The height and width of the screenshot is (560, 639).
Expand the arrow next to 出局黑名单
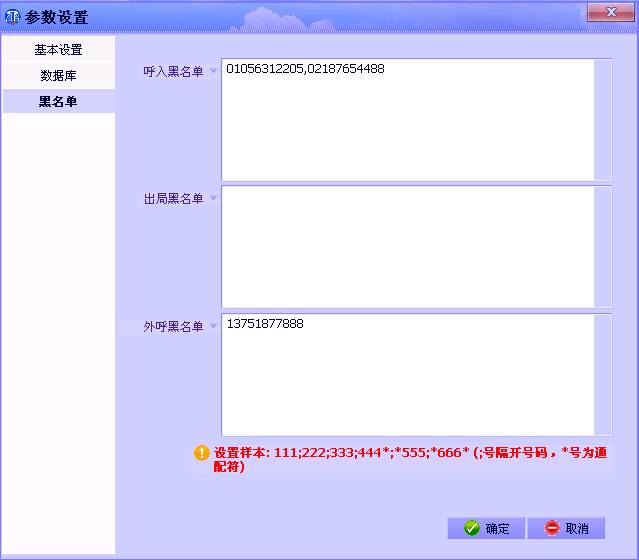[212, 199]
